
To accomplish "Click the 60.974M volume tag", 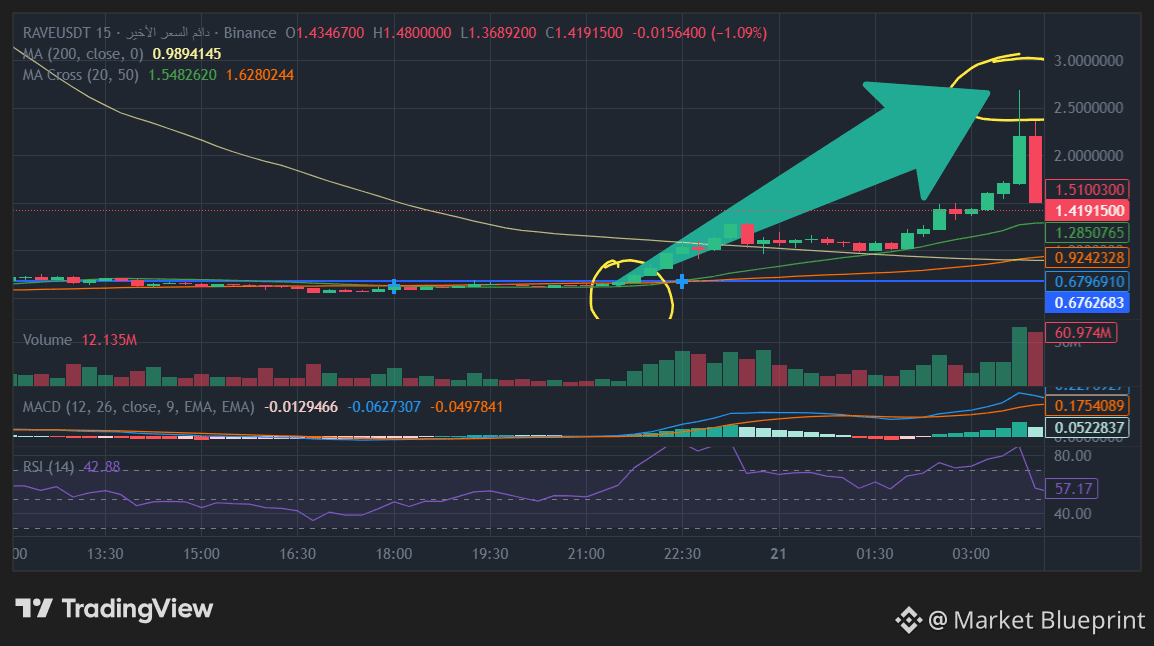I will click(1081, 333).
